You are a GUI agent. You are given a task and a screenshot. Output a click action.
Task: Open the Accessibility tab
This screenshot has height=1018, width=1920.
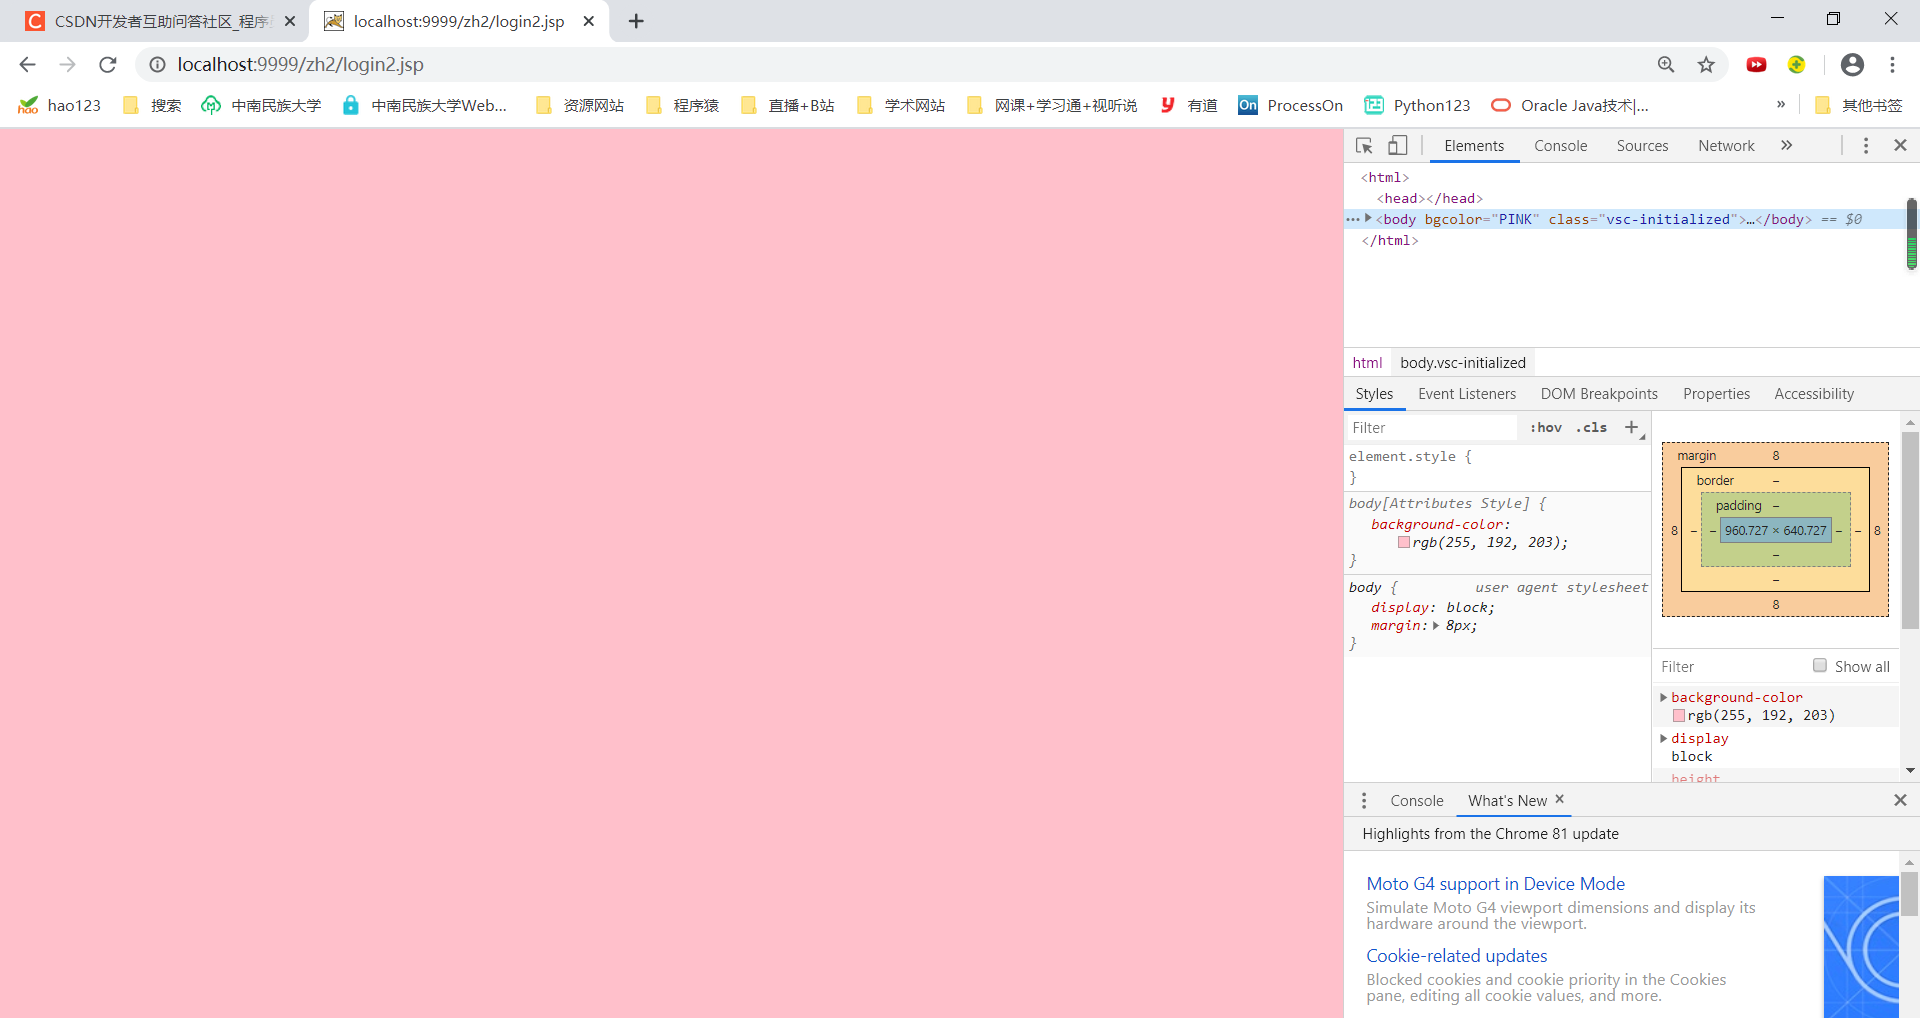pyautogui.click(x=1814, y=393)
